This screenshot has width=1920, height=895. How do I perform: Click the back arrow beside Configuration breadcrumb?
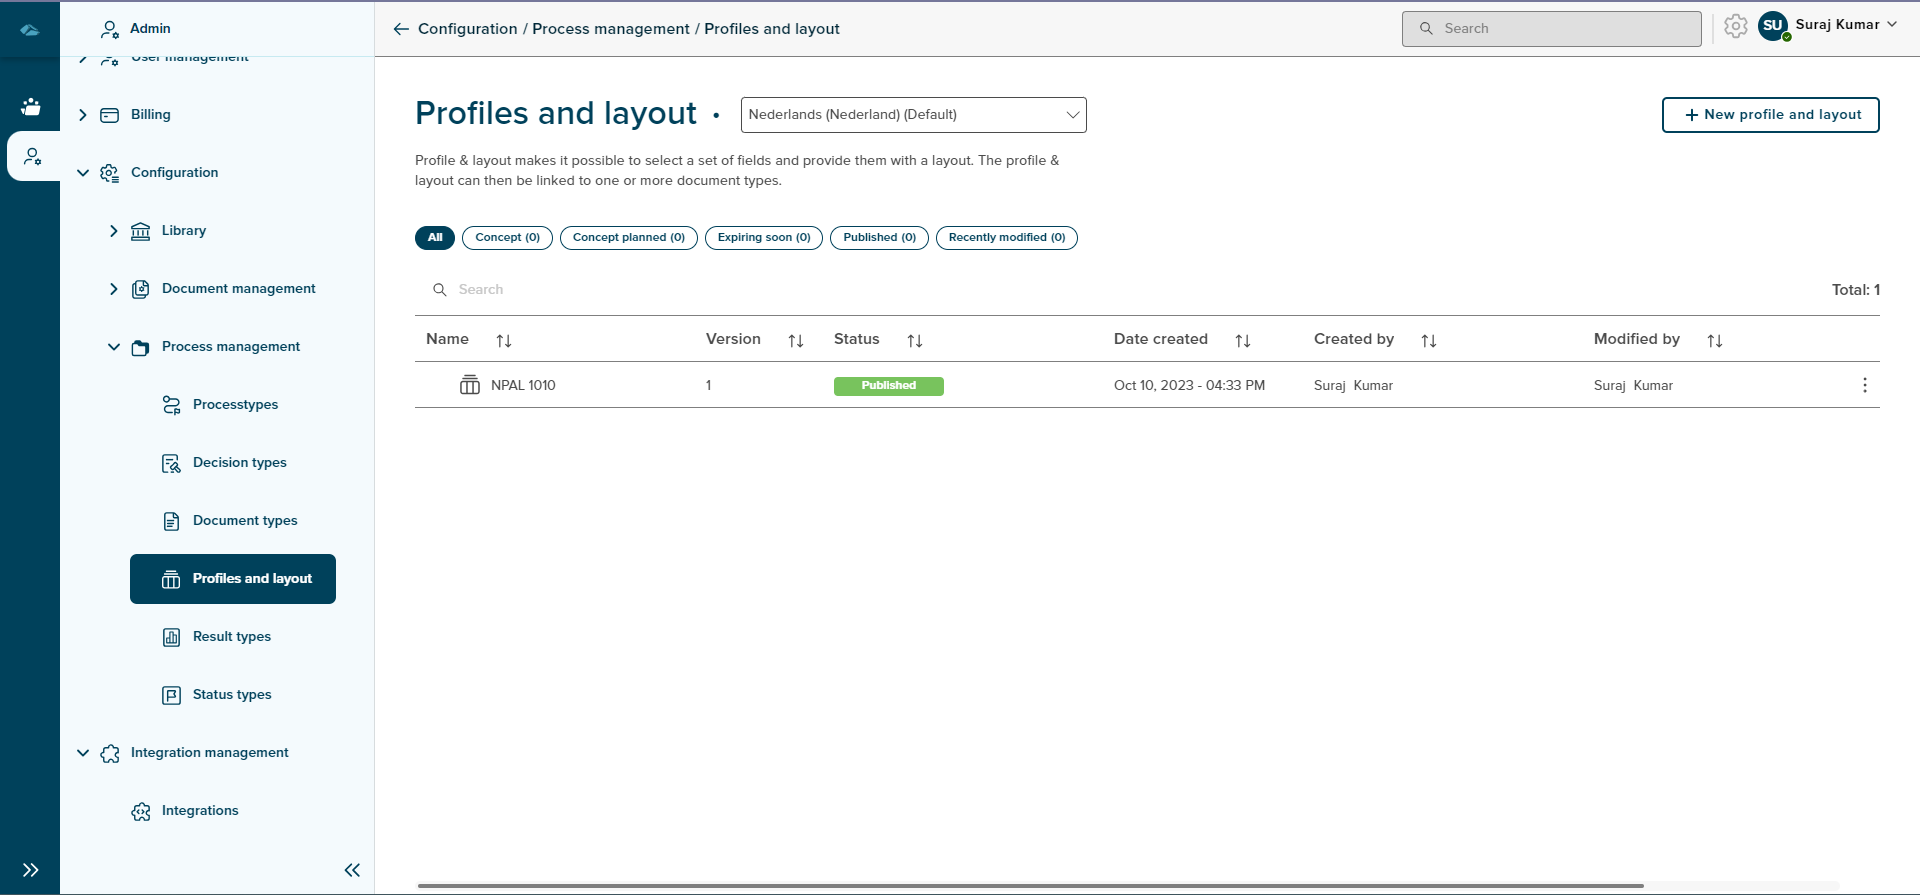401,29
